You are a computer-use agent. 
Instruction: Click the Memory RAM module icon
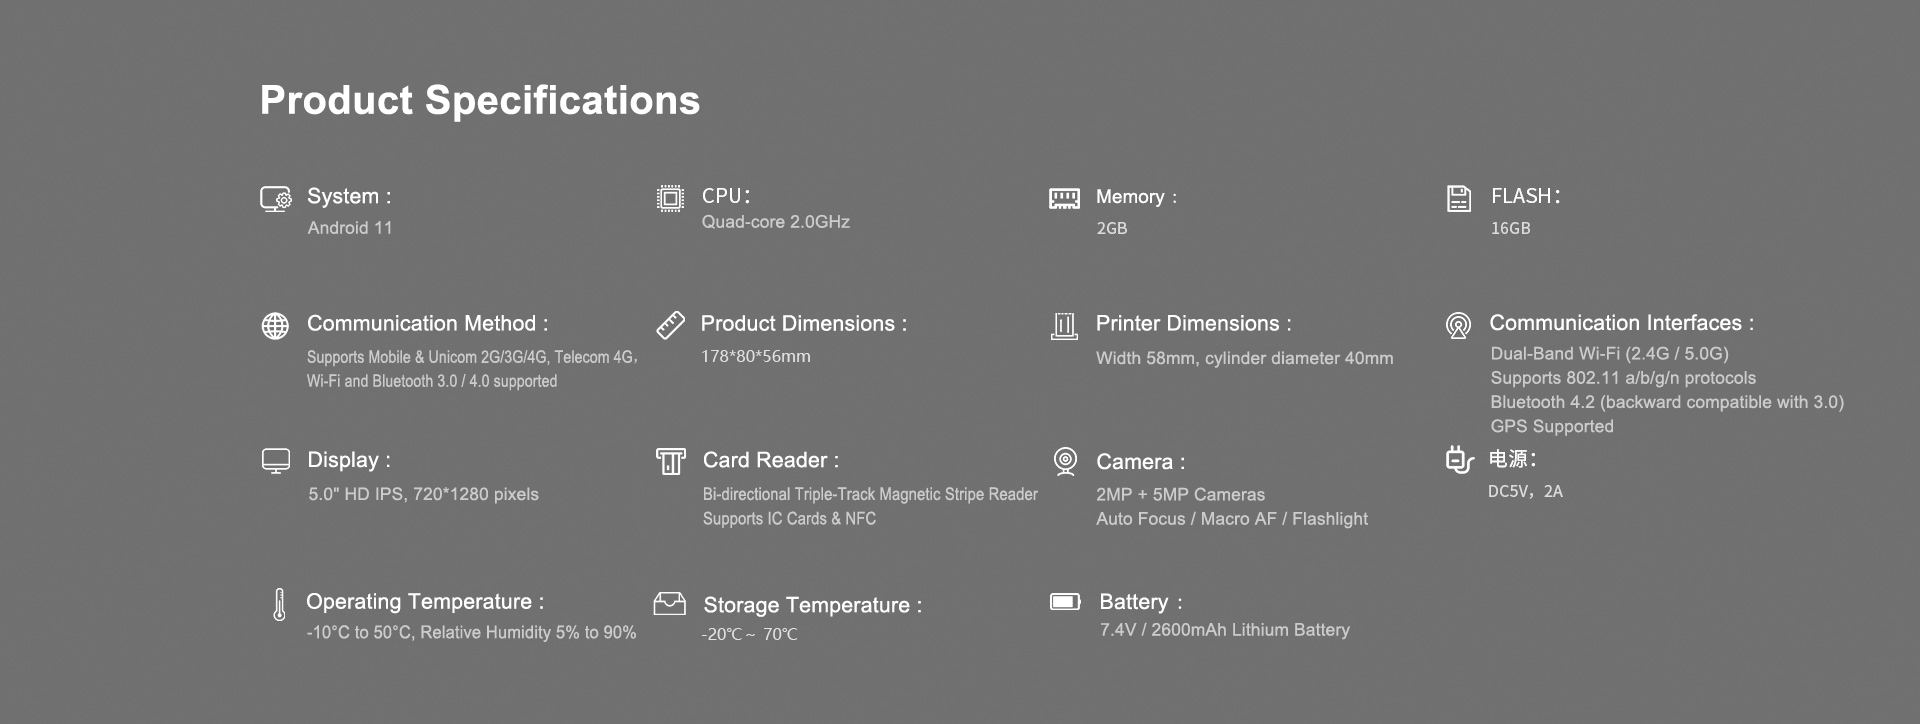tap(1064, 198)
